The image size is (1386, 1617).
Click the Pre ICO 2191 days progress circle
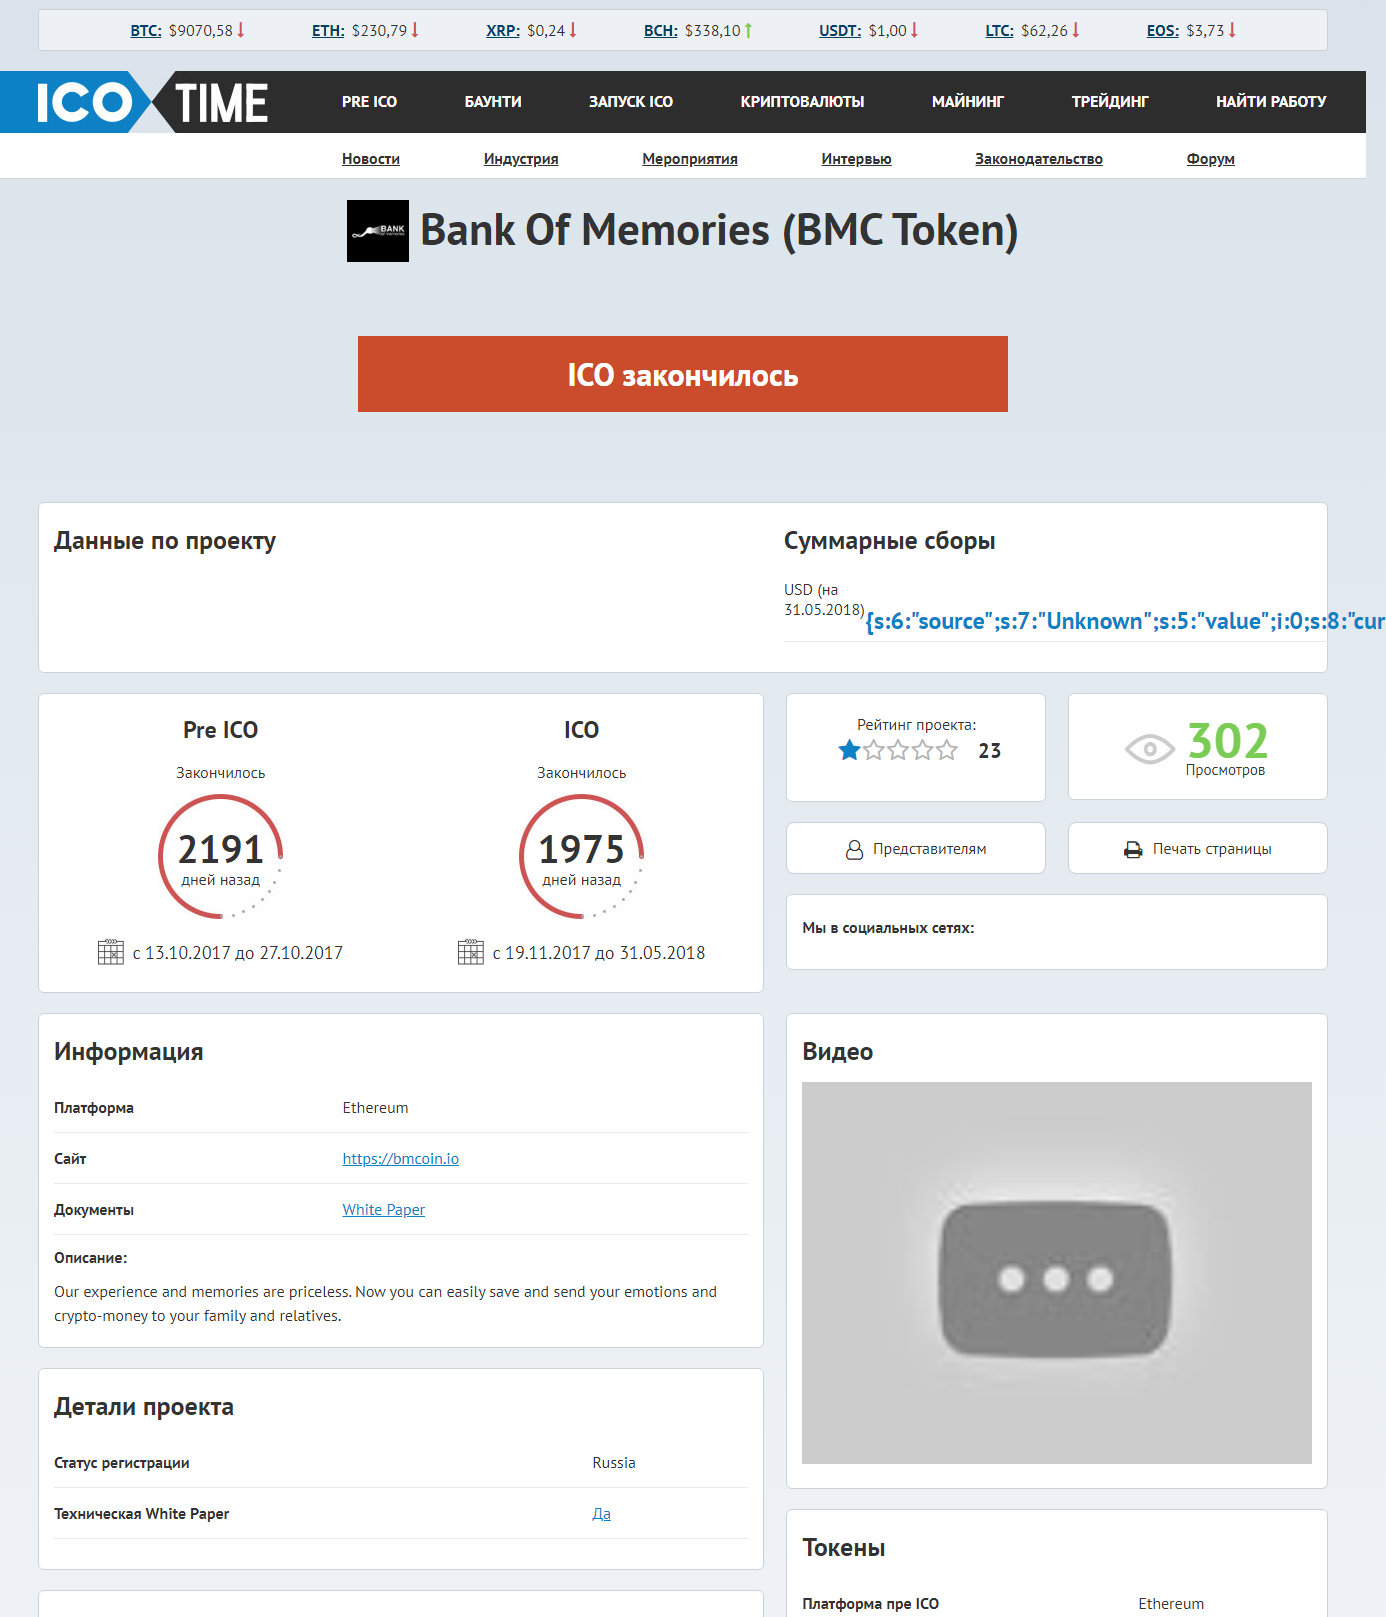221,856
